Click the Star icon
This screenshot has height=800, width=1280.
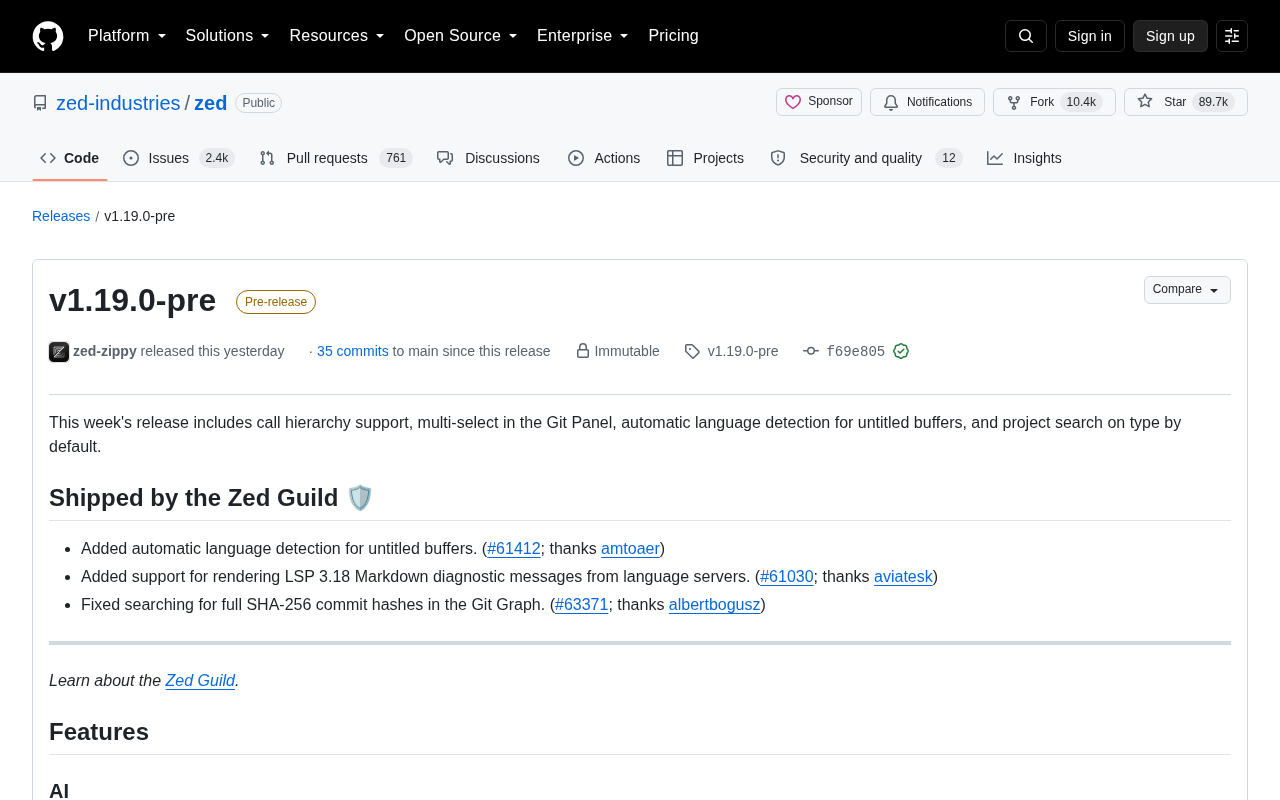1145,101
